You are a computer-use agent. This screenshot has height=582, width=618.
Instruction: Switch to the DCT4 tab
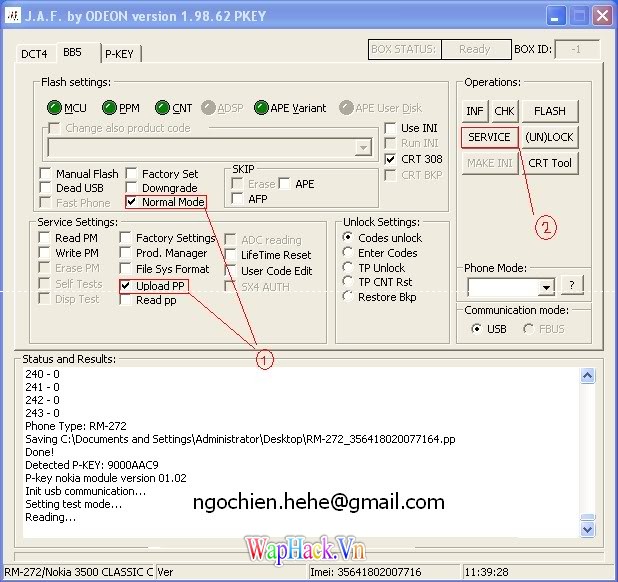(x=34, y=54)
